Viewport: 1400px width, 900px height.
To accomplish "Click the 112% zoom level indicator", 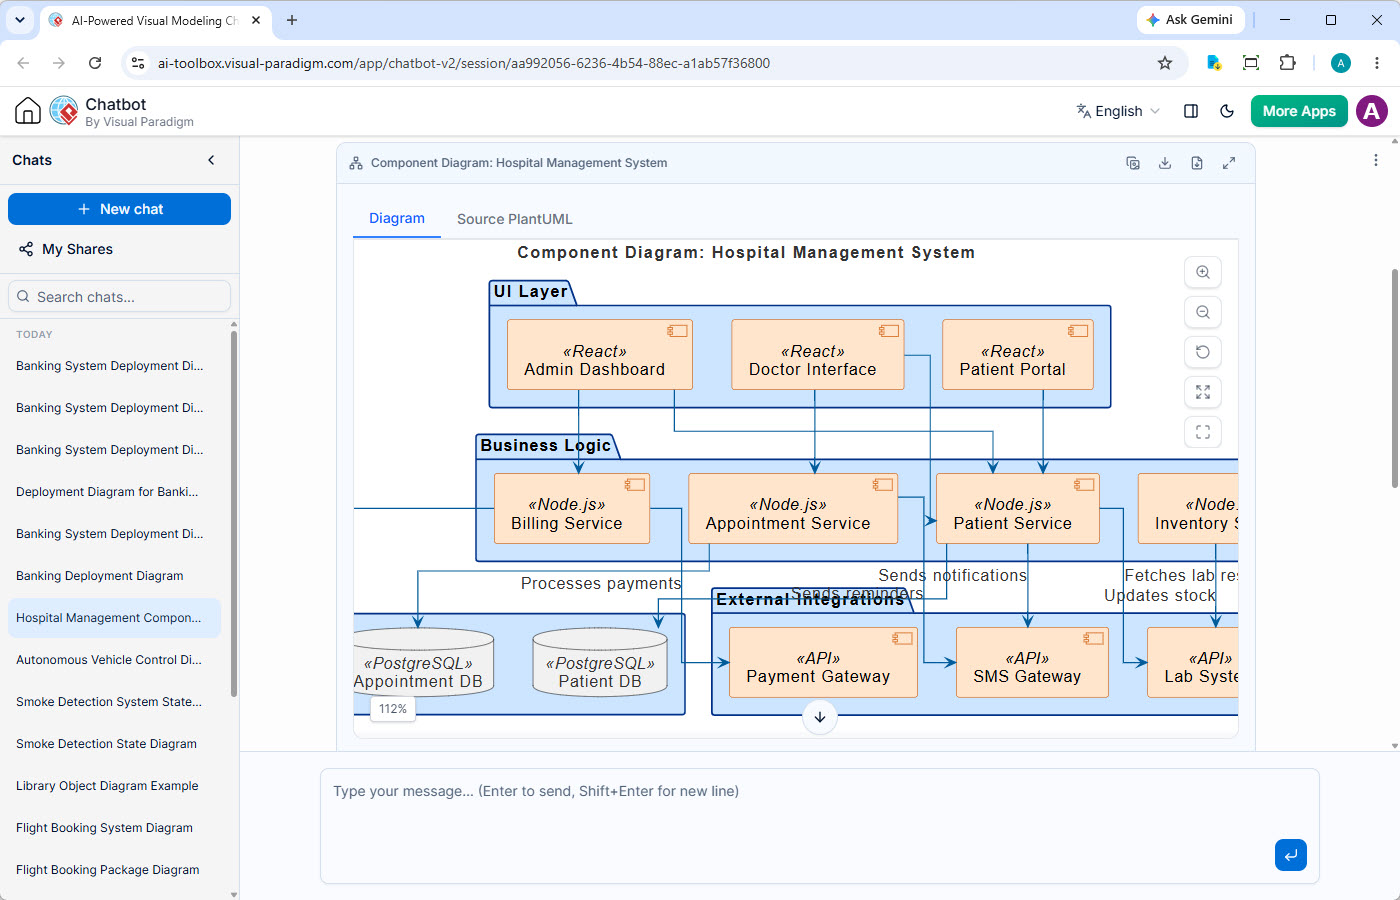I will pyautogui.click(x=393, y=709).
